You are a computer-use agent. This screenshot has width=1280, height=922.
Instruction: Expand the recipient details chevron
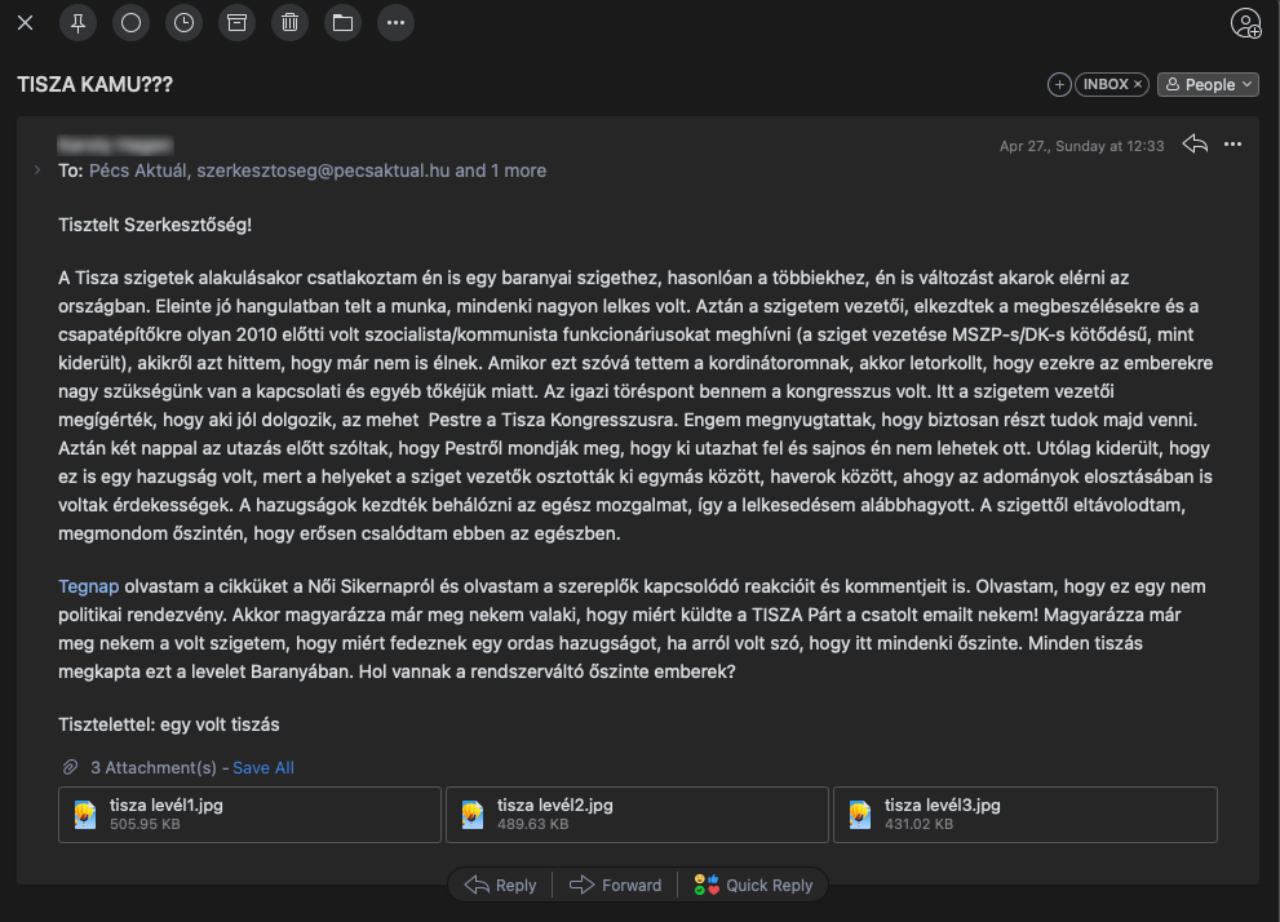(38, 171)
